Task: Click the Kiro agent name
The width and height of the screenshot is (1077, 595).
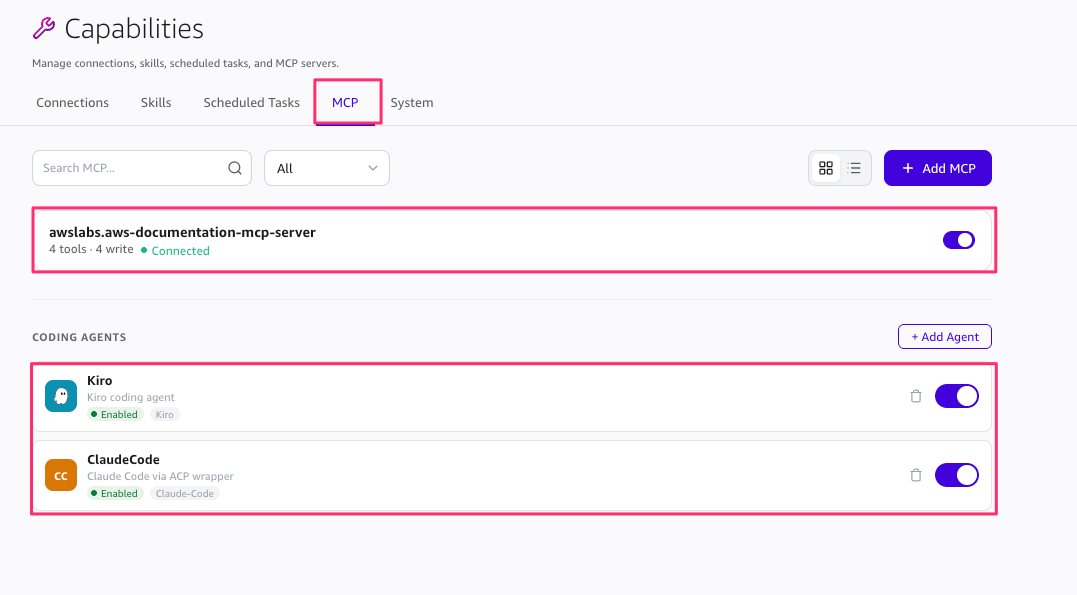Action: click(x=100, y=381)
